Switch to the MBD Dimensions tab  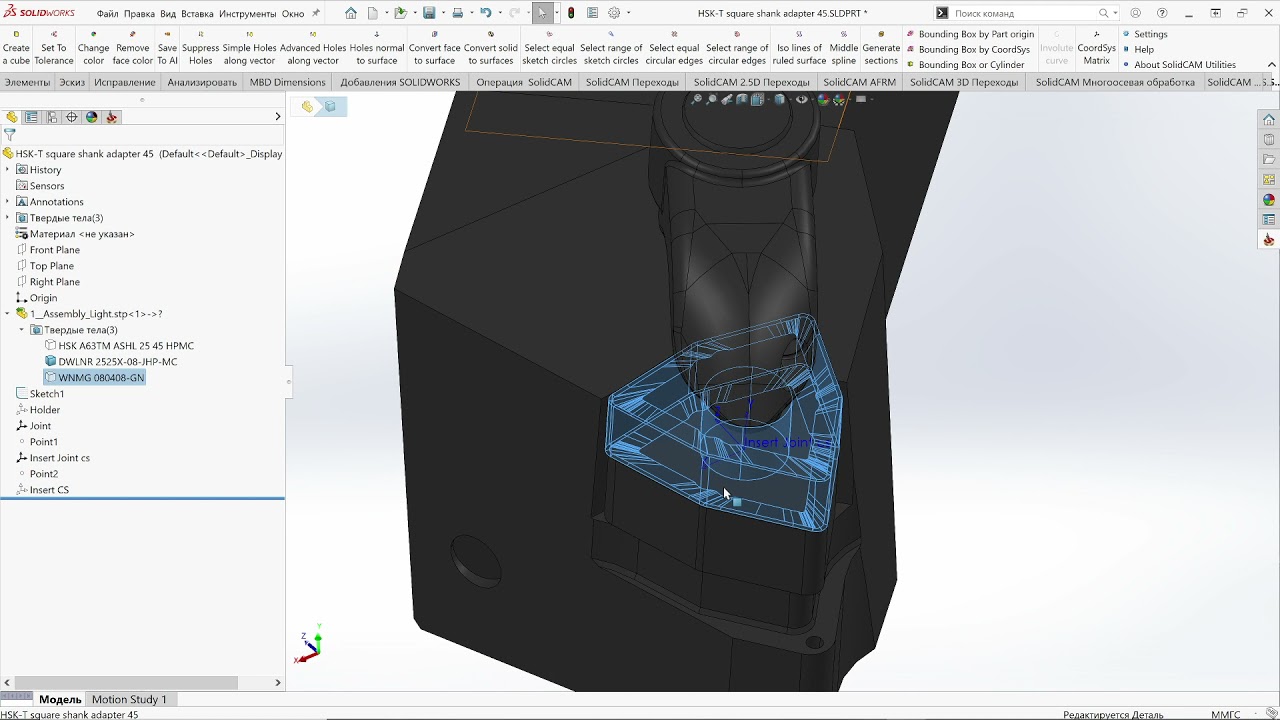click(287, 82)
